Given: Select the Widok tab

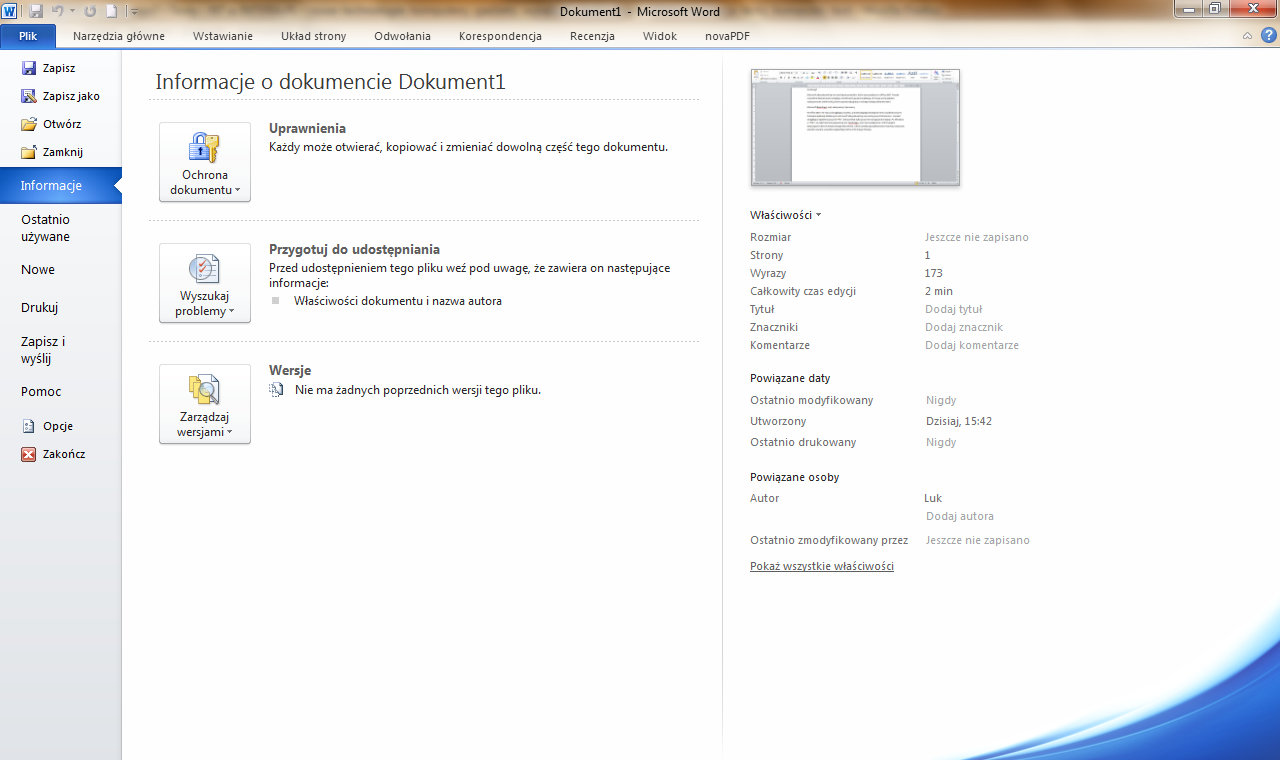Looking at the screenshot, I should 660,36.
